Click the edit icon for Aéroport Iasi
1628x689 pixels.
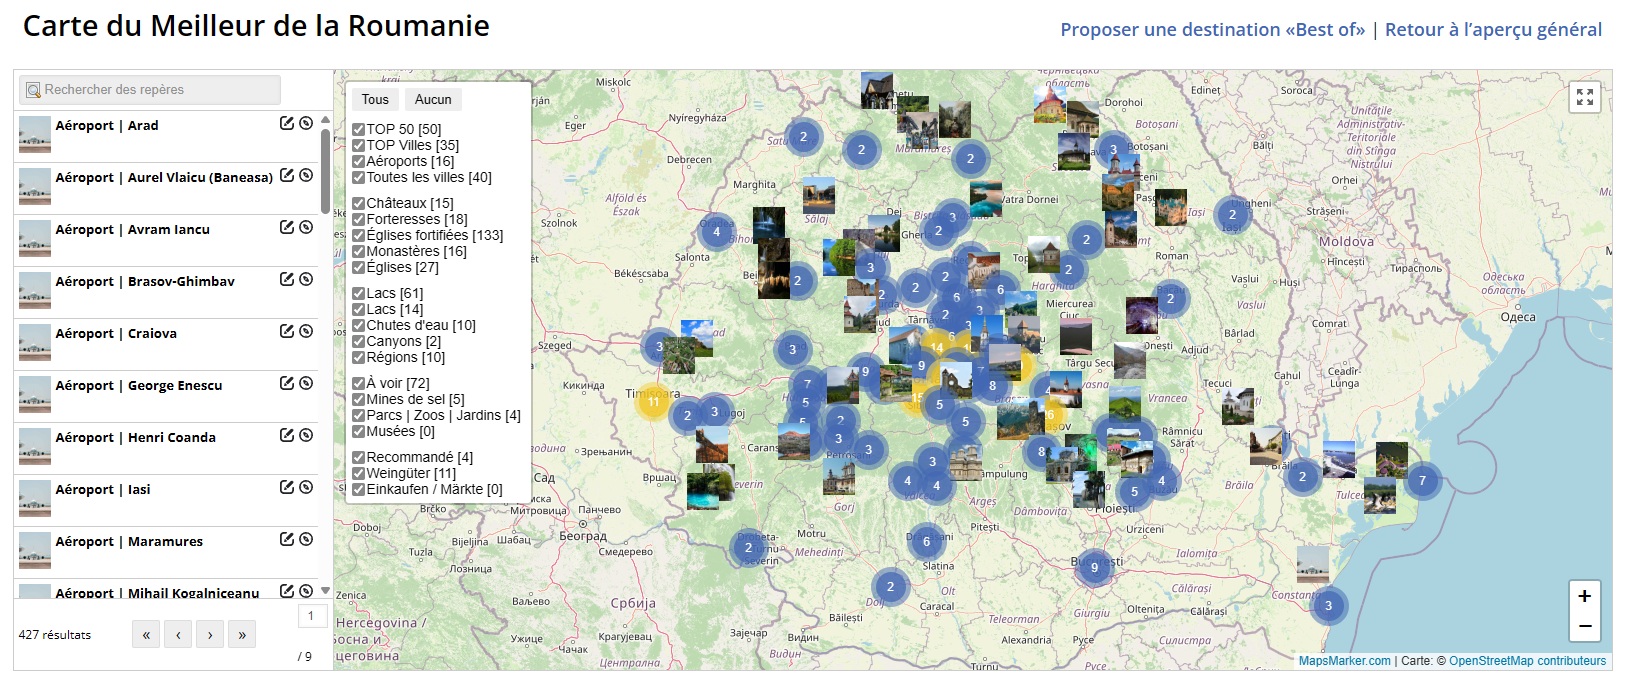pos(287,487)
